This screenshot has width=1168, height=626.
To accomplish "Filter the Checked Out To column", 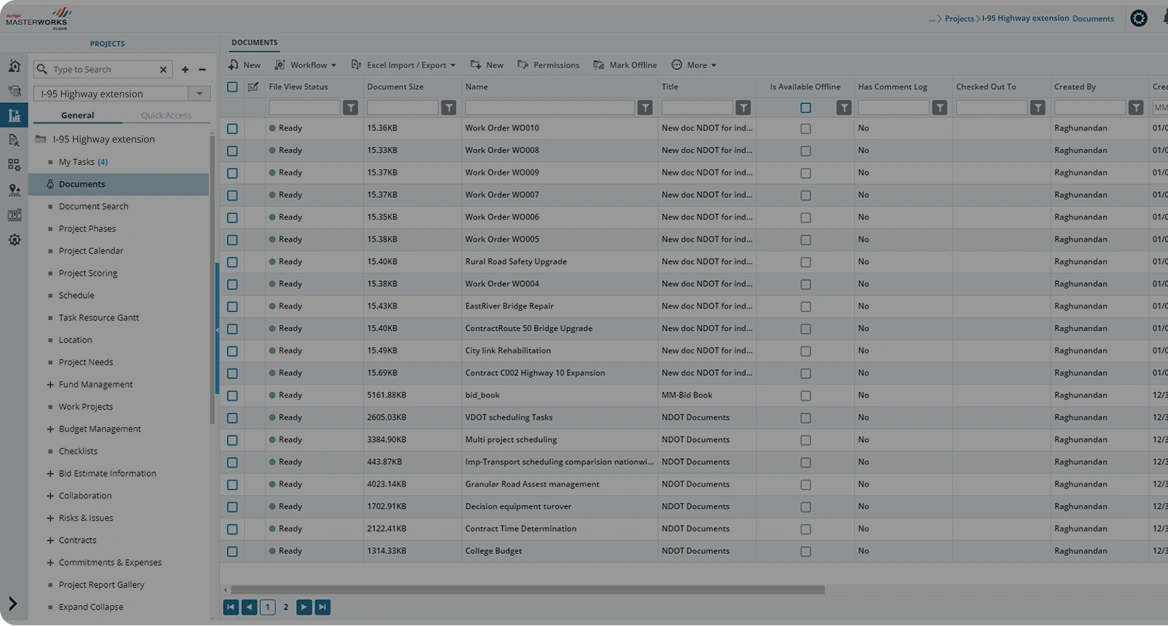I will click(1038, 108).
